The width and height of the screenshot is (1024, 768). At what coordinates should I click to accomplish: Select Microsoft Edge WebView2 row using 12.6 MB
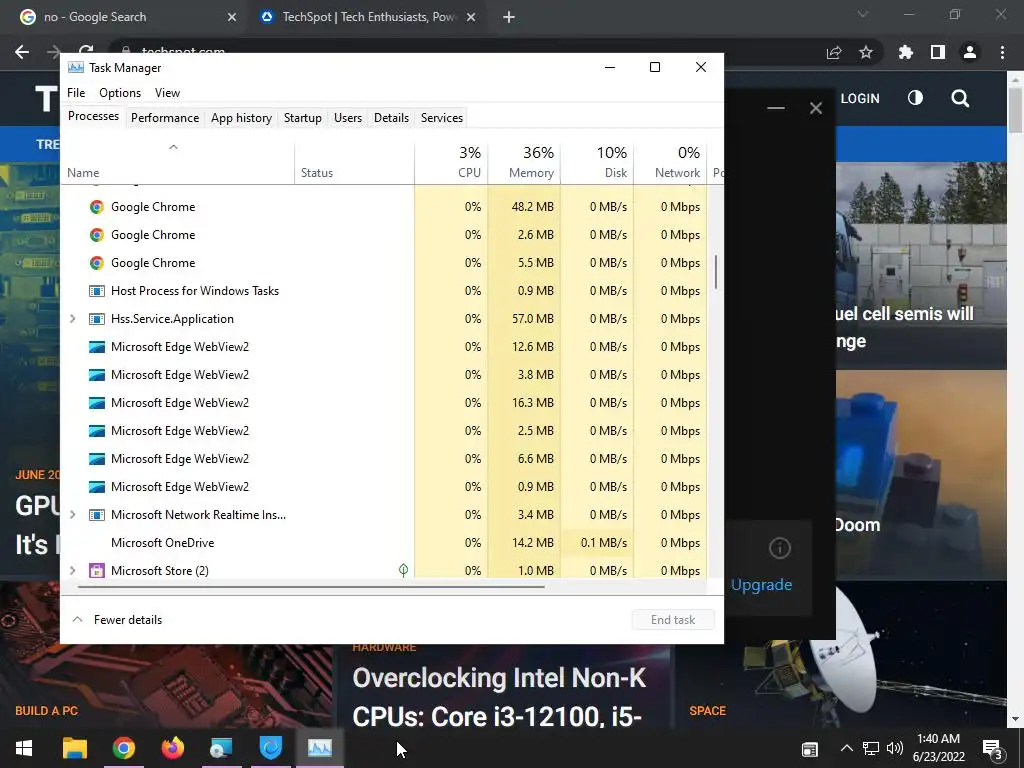tap(384, 347)
